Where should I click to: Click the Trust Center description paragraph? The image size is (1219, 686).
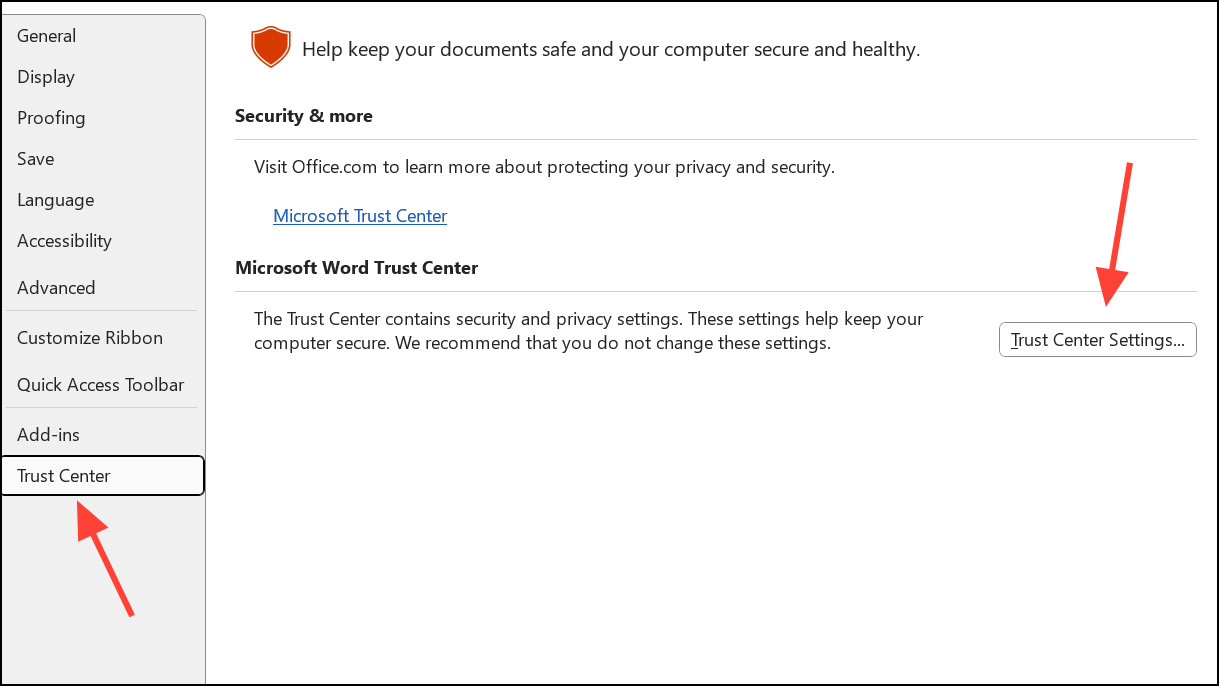coord(588,330)
